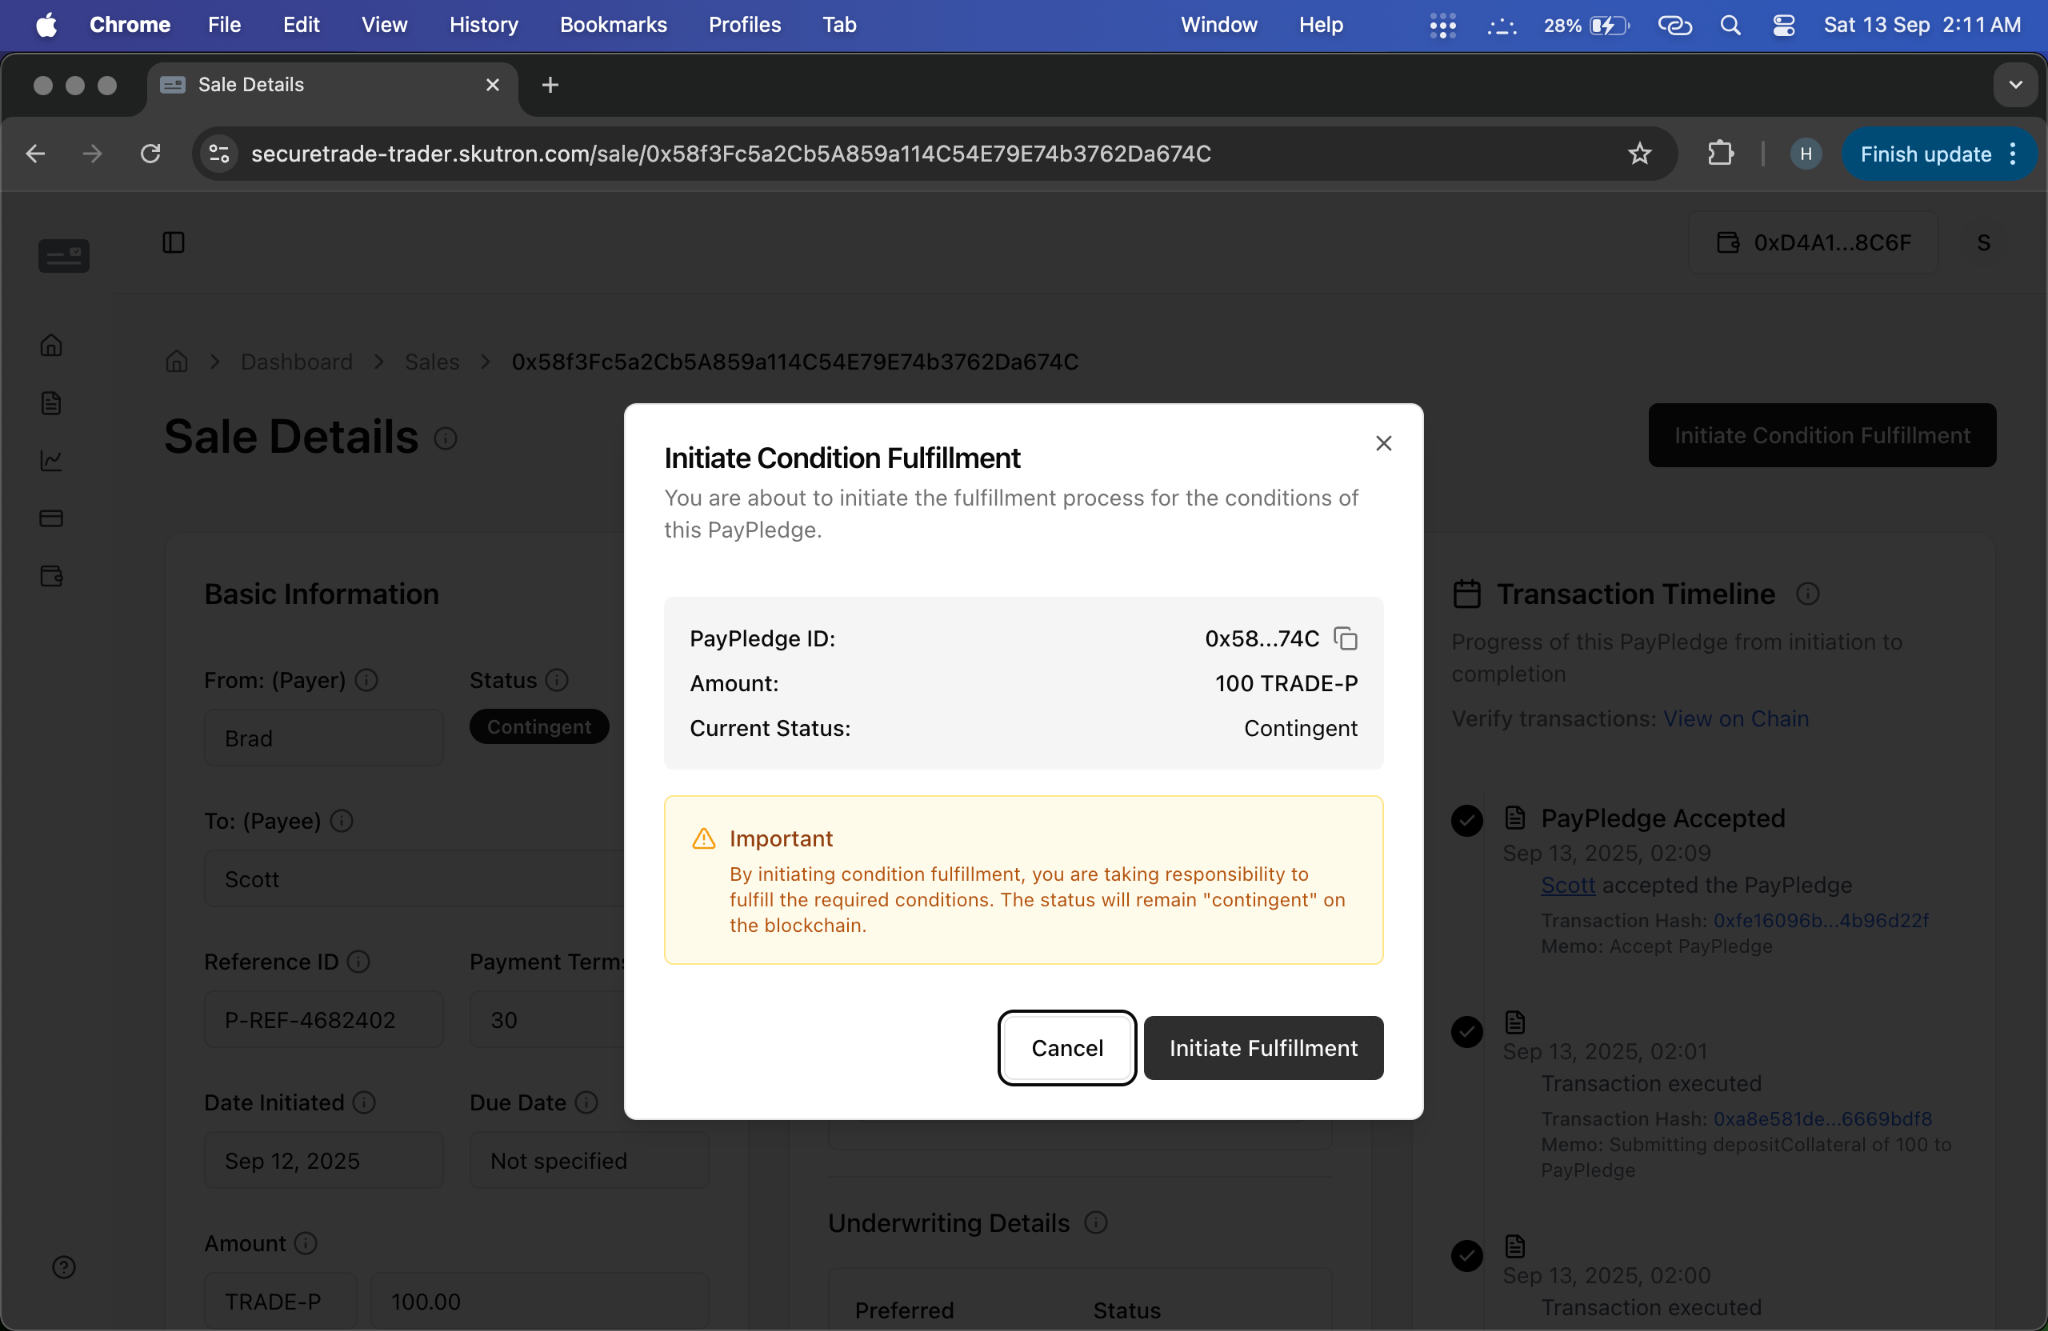Open the home icon in sidebar
Screen dimensions: 2048x1331
pyautogui.click(x=51, y=345)
